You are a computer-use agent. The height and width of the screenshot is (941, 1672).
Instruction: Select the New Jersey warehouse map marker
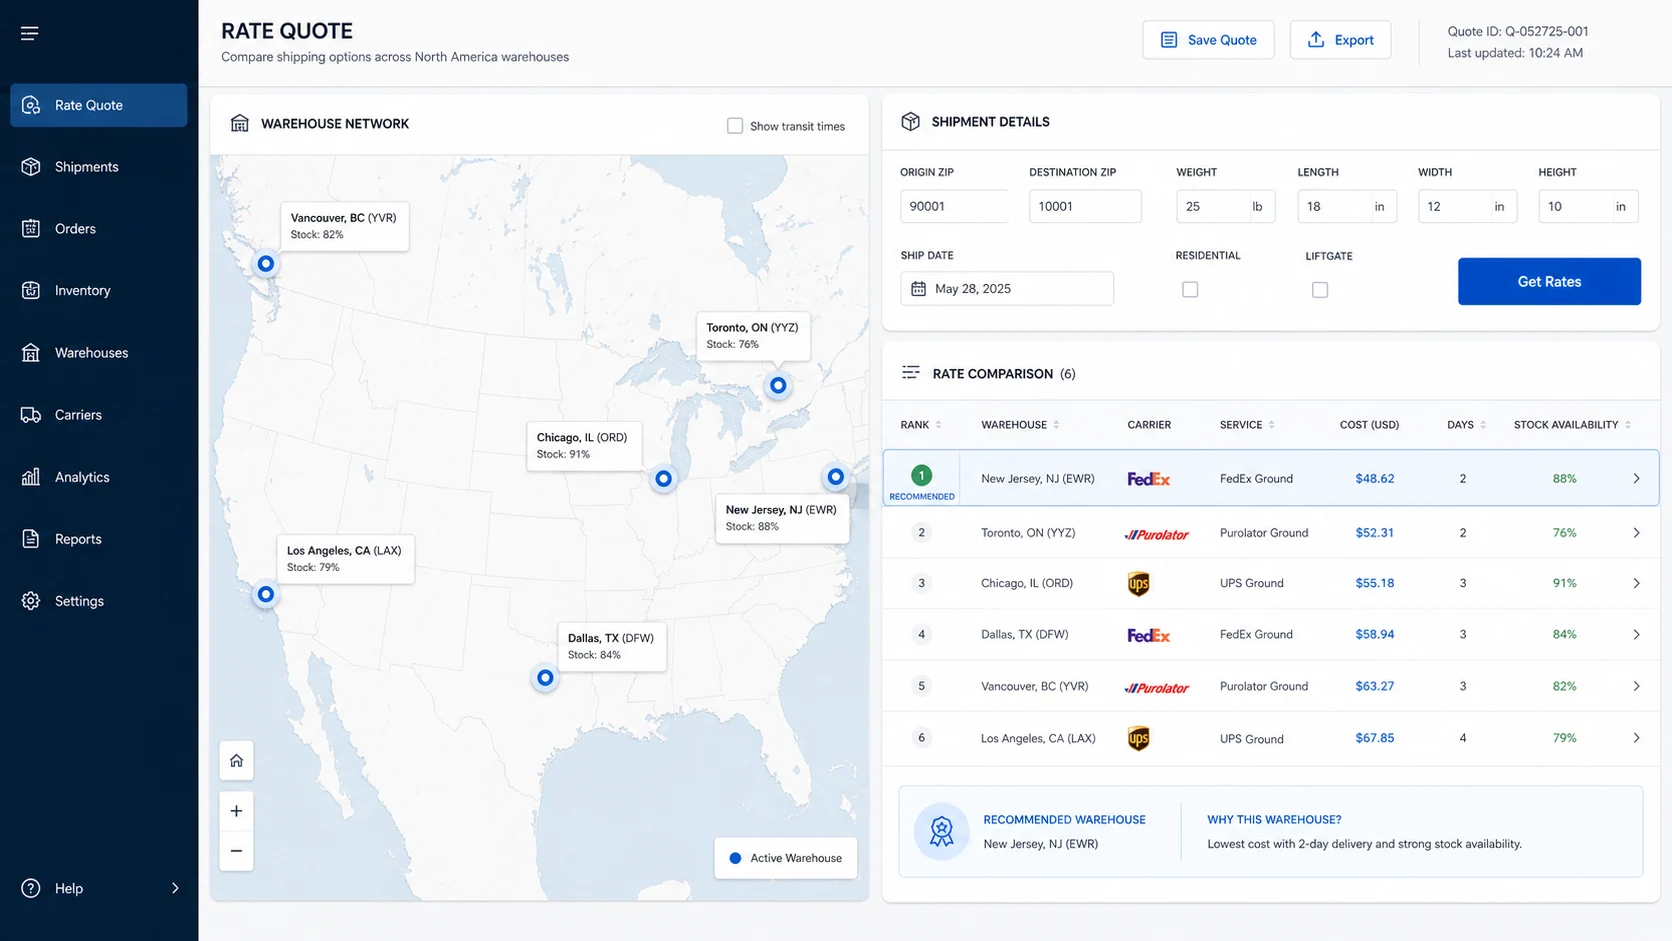click(x=835, y=477)
